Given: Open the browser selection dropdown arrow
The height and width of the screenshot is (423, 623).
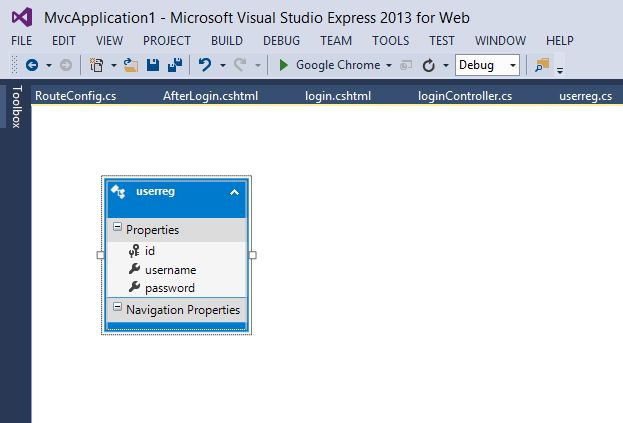Looking at the screenshot, I should point(388,65).
